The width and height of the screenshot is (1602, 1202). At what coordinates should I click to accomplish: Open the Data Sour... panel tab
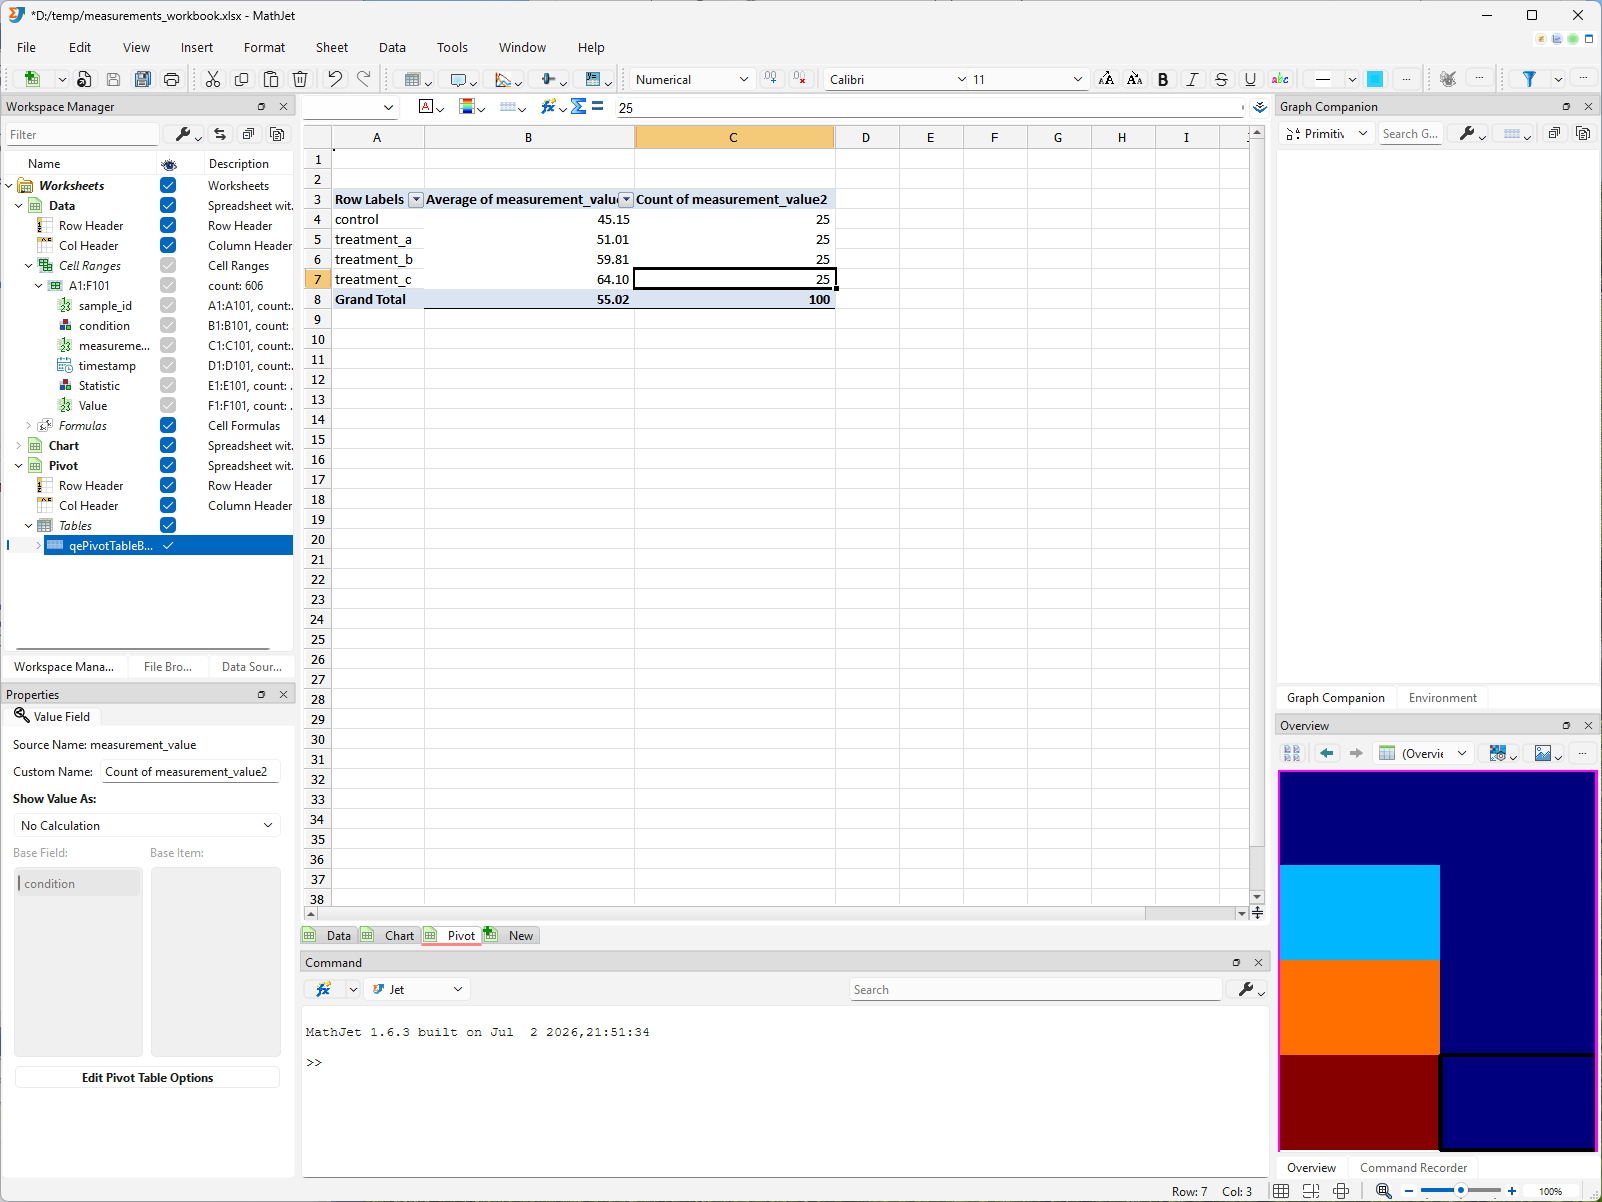pos(251,666)
